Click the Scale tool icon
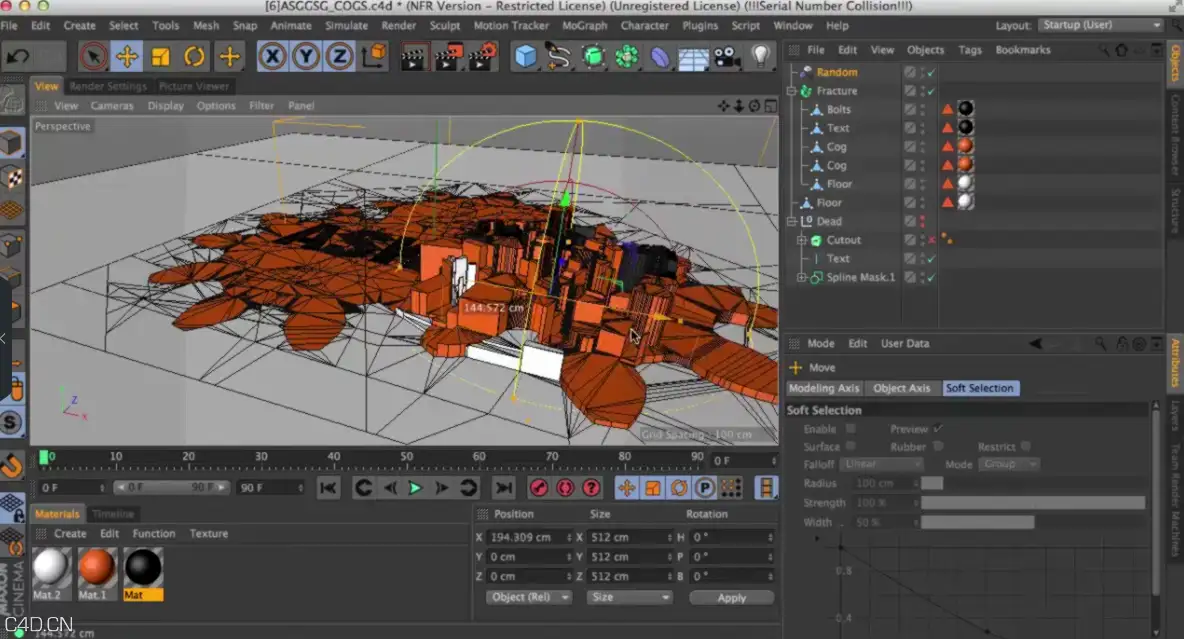This screenshot has height=639, width=1184. pos(160,57)
